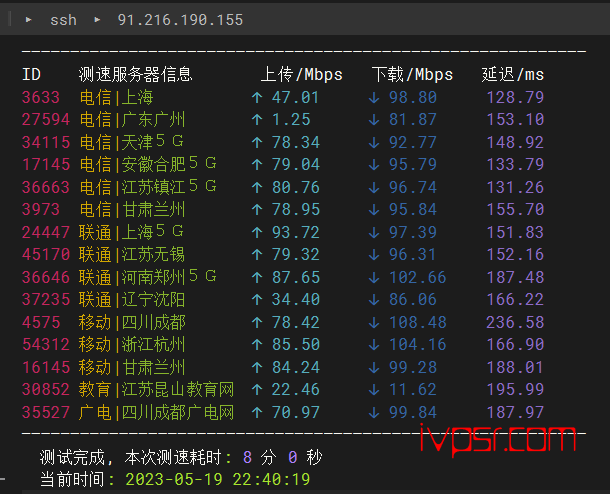
Task: Click server name 联通|上海5G
Action: (x=131, y=232)
